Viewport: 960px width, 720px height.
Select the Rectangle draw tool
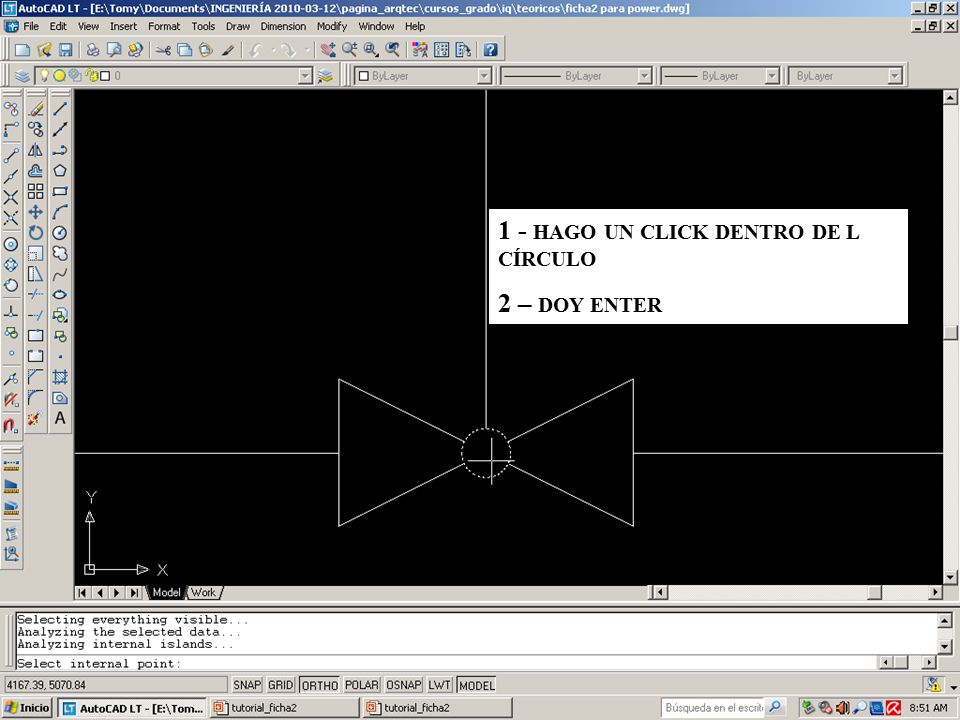(60, 192)
